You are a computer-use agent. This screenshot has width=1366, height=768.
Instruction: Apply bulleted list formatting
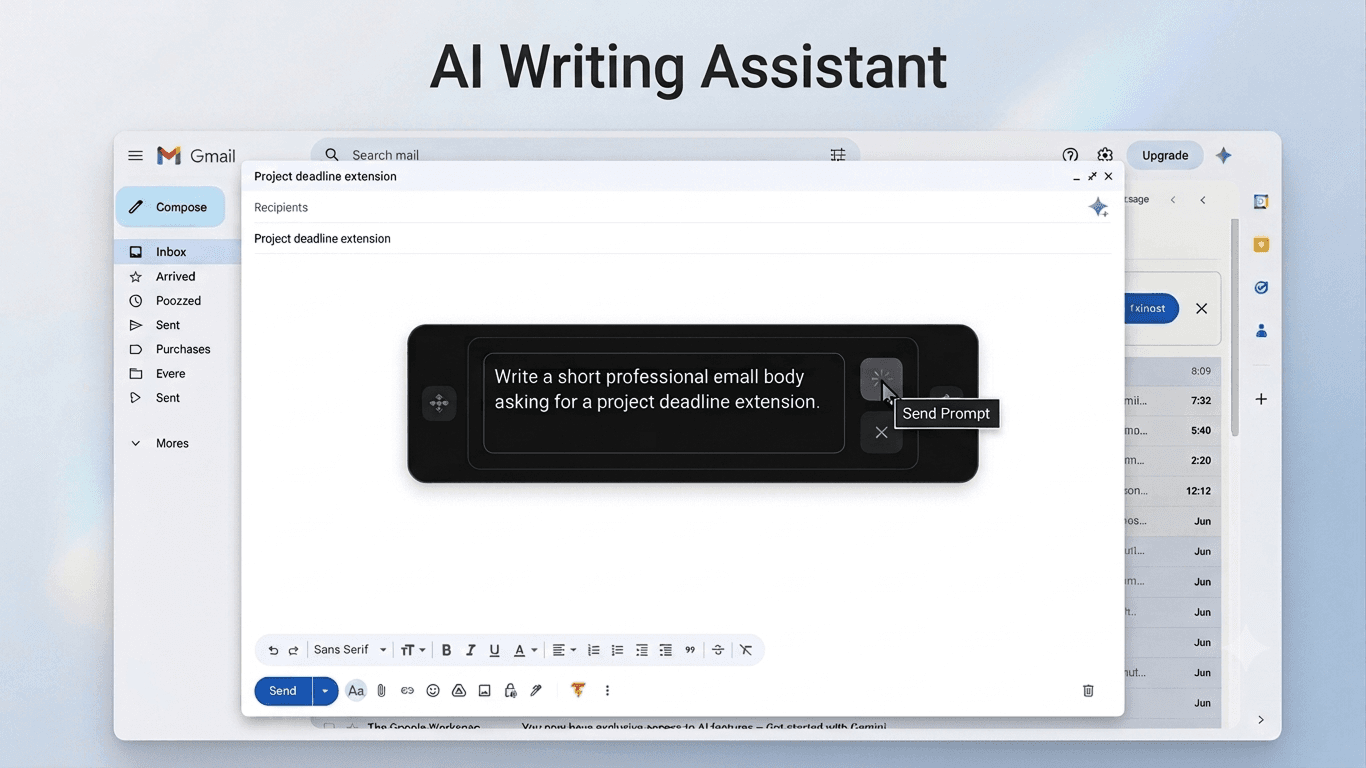(617, 650)
